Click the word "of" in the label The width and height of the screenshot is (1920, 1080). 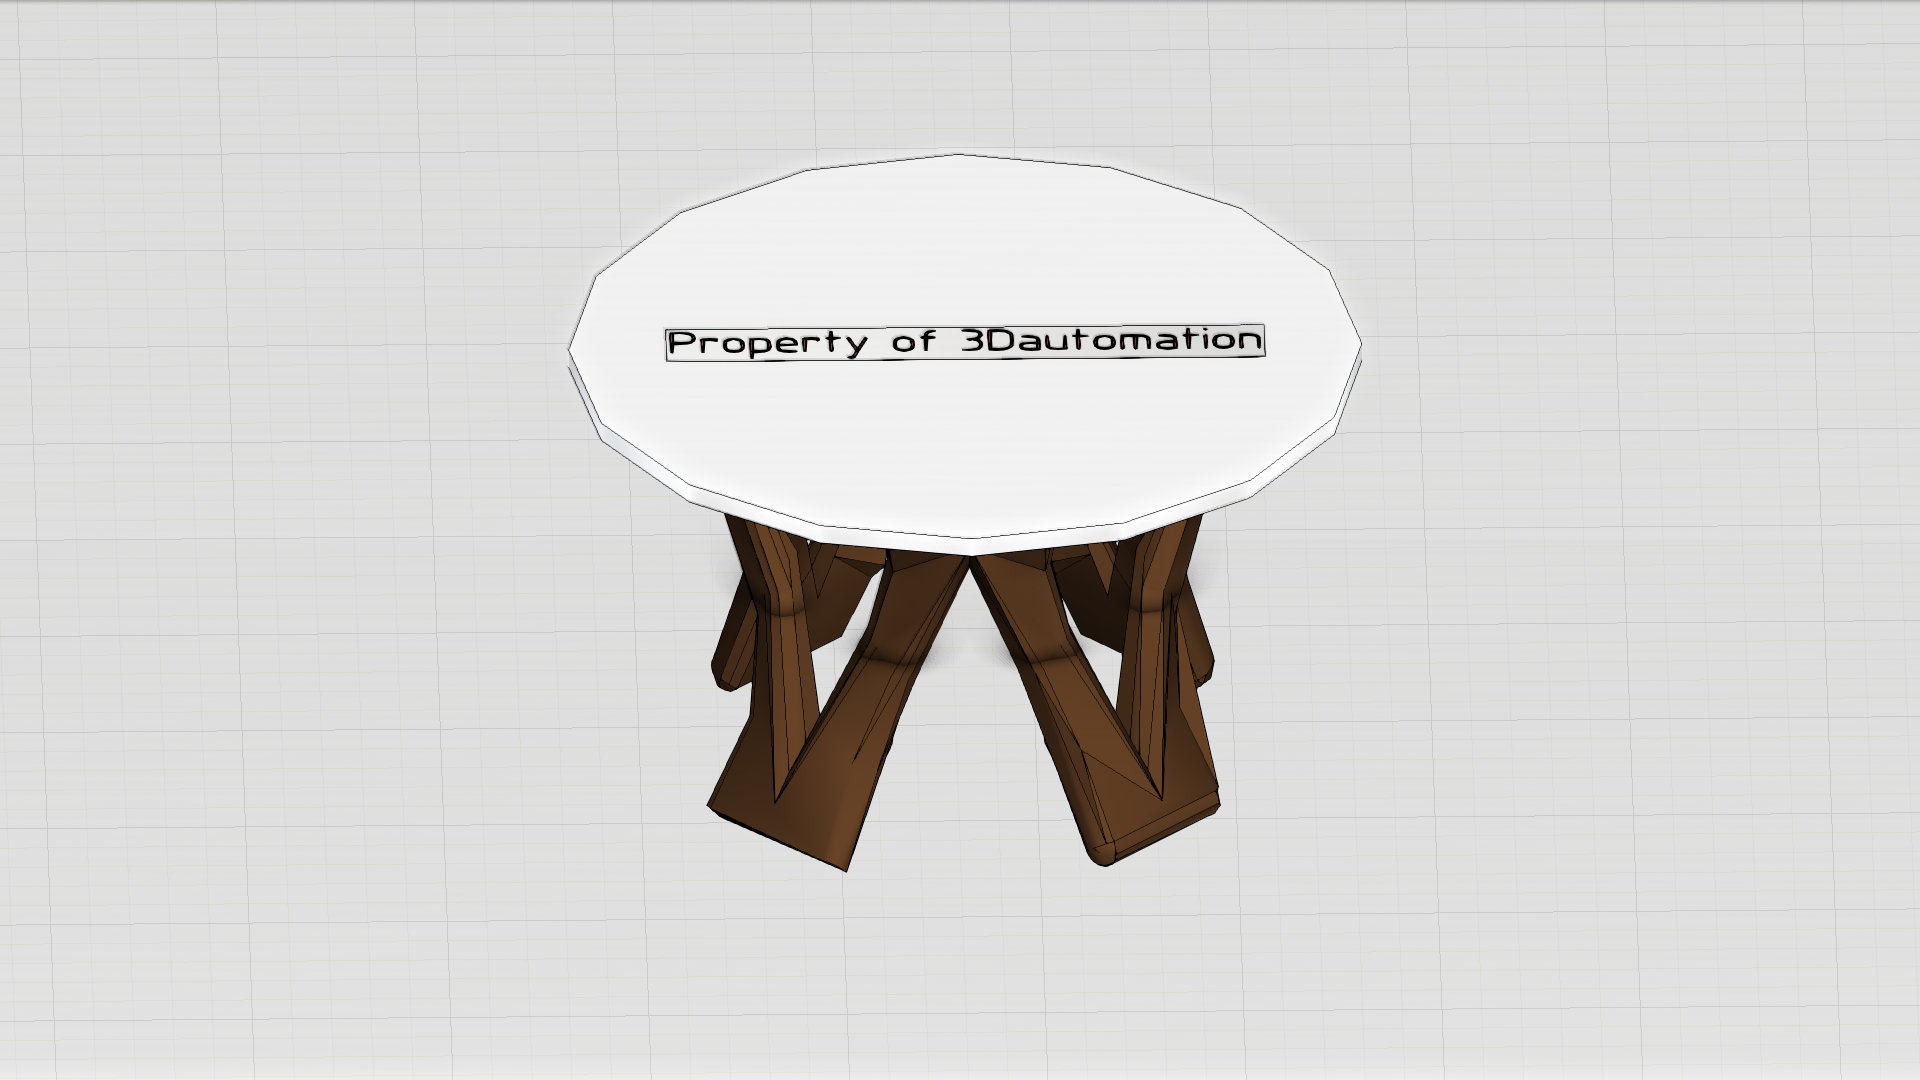click(x=914, y=343)
